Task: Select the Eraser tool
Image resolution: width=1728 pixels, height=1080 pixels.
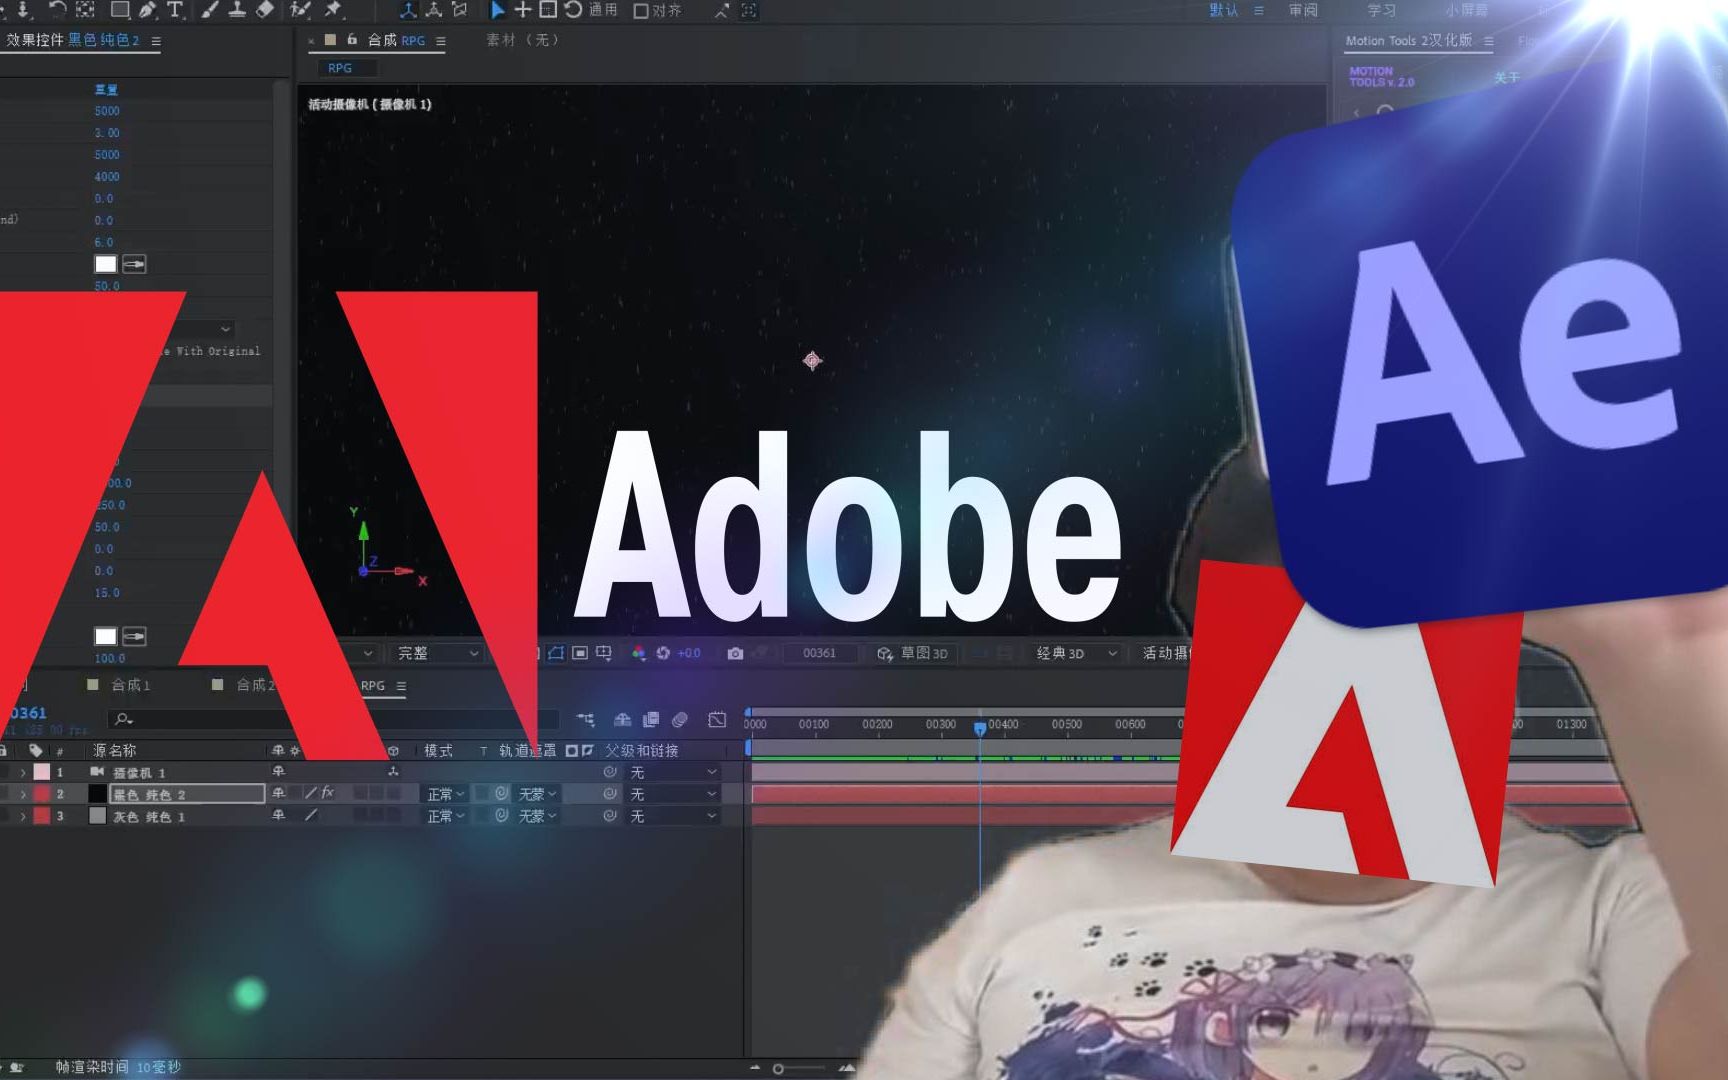Action: pos(265,10)
